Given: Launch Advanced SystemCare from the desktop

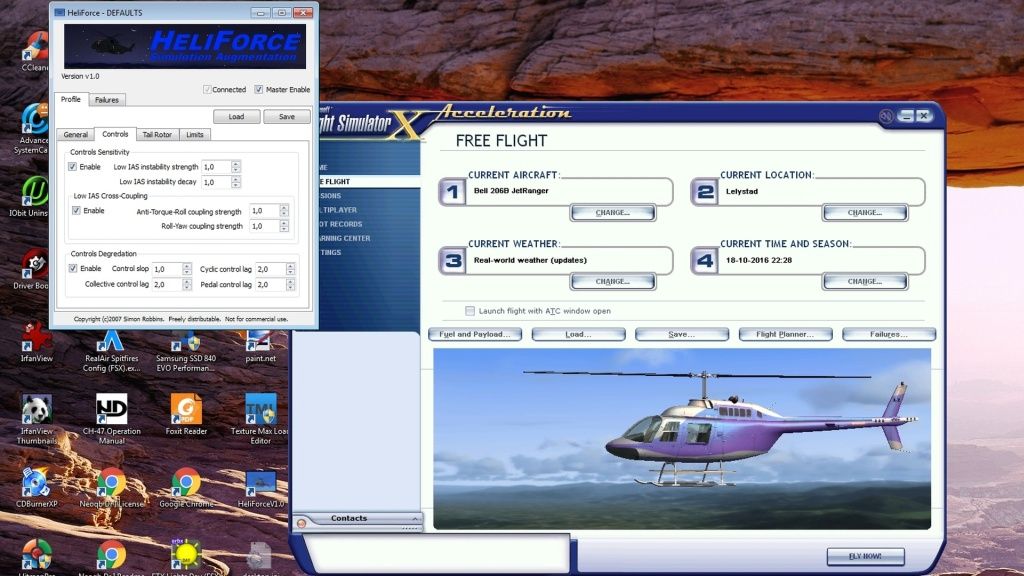Looking at the screenshot, I should [33, 128].
